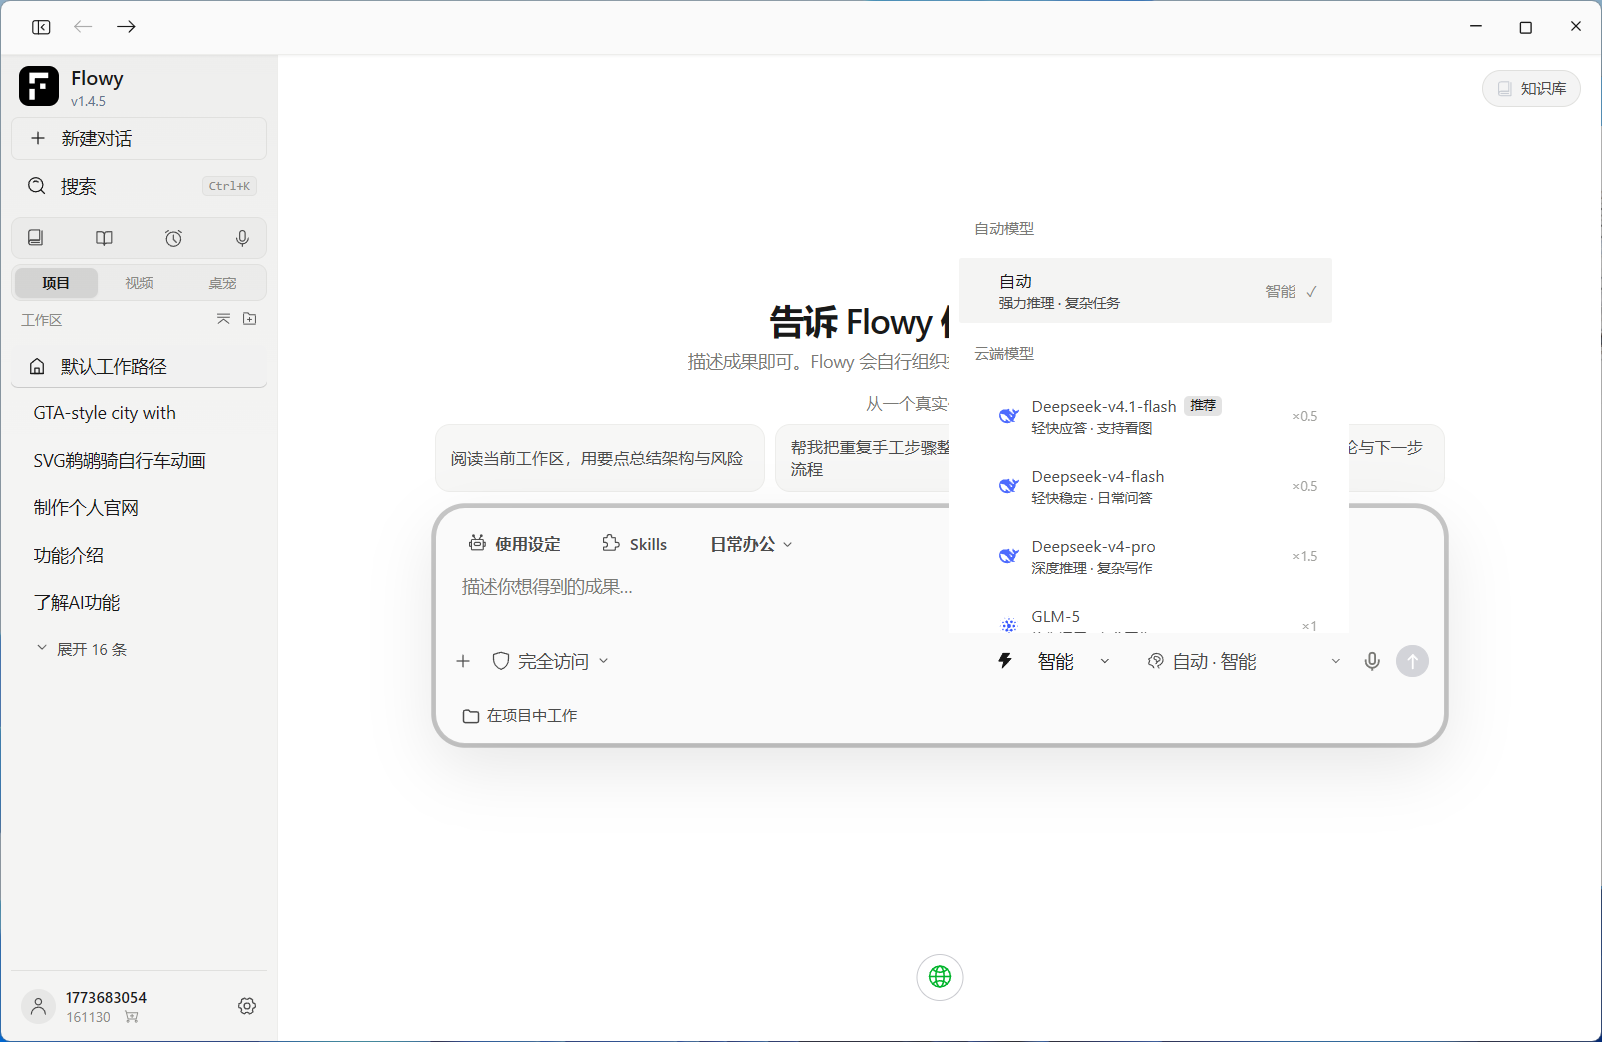Collapse all workspaces icon
The image size is (1602, 1042).
(223, 319)
